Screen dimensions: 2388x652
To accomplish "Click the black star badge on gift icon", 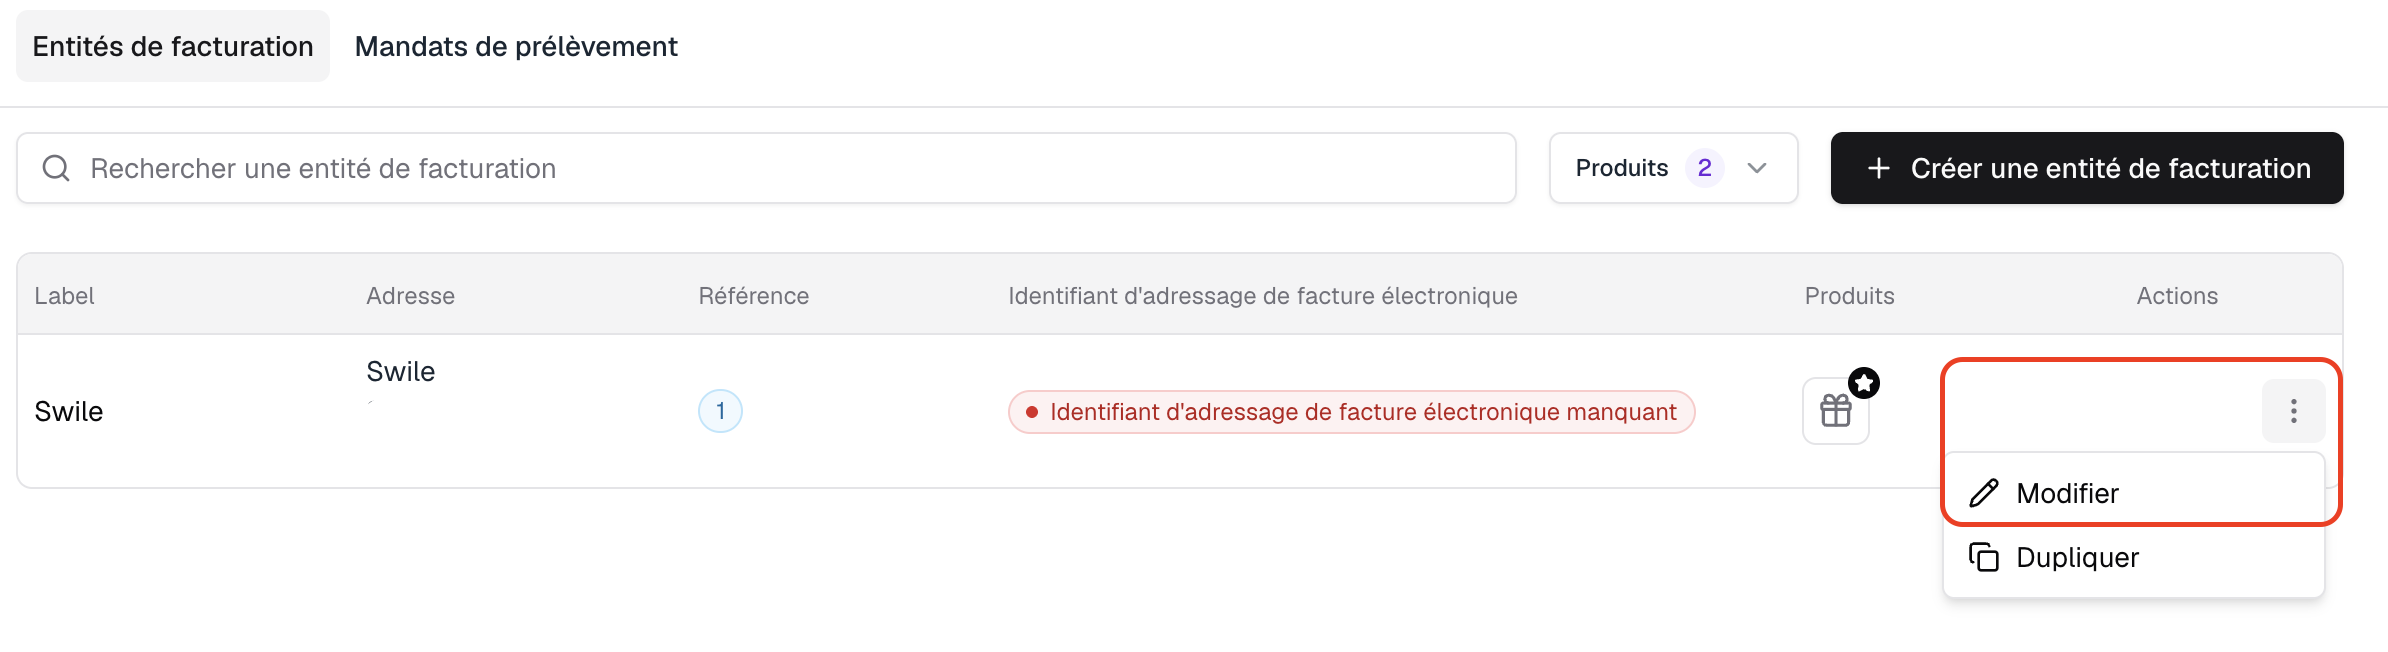I will [1864, 383].
